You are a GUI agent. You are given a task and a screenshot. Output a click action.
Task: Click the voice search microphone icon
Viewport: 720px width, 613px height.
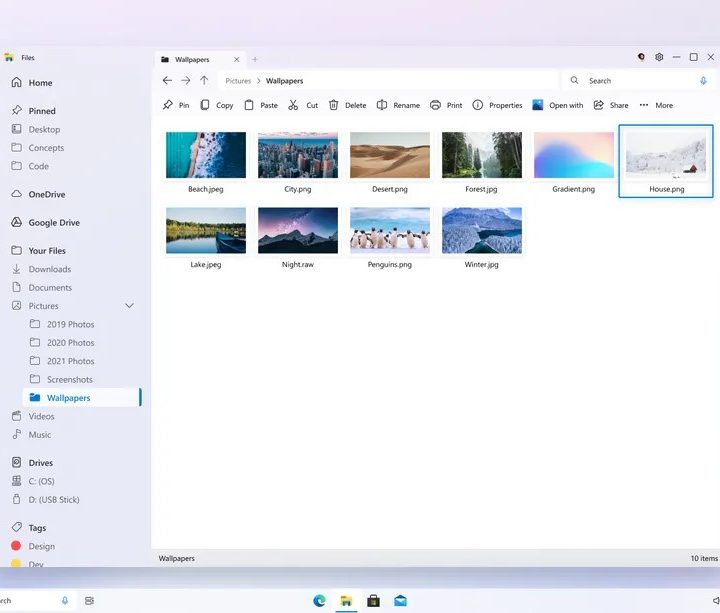[703, 81]
